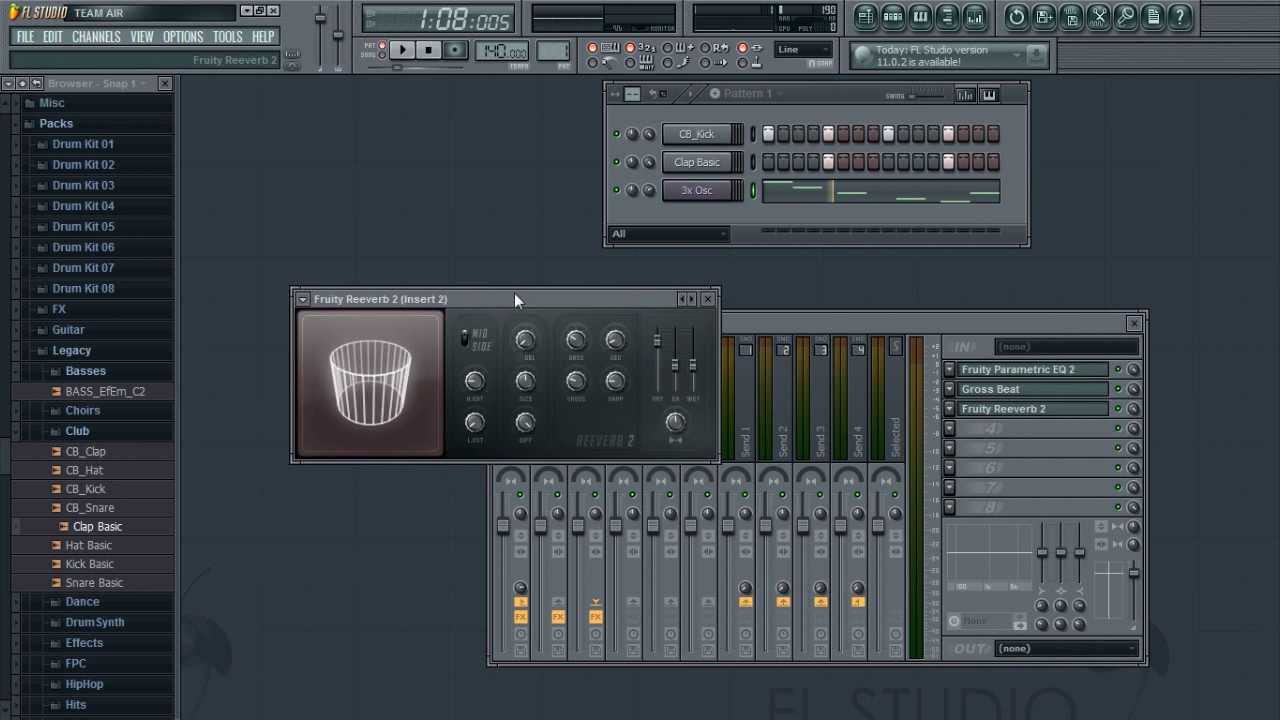This screenshot has height=720, width=1280.
Task: Toggle Fruity Reeverb 2 effect slot LED
Action: [x=1118, y=409]
